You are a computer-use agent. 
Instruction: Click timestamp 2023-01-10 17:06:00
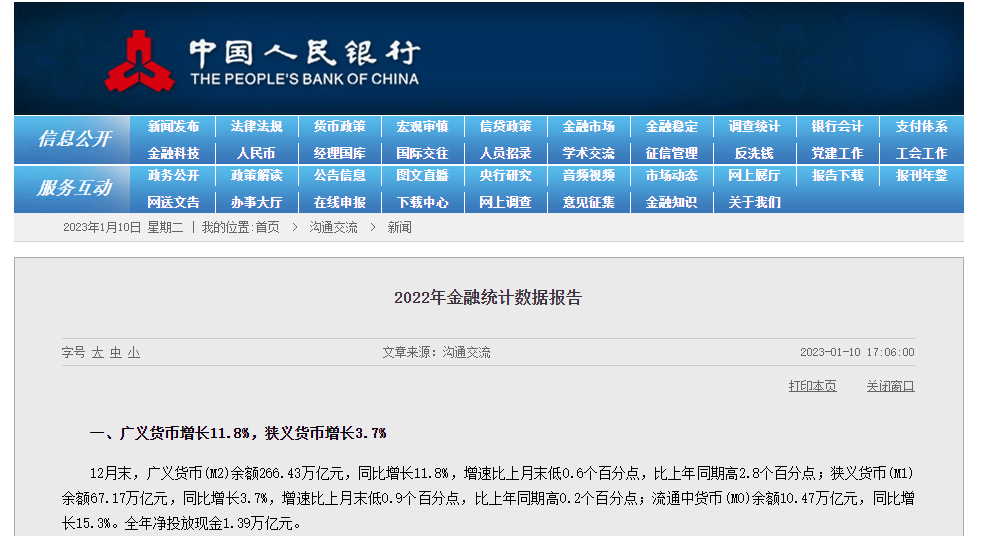tap(857, 352)
